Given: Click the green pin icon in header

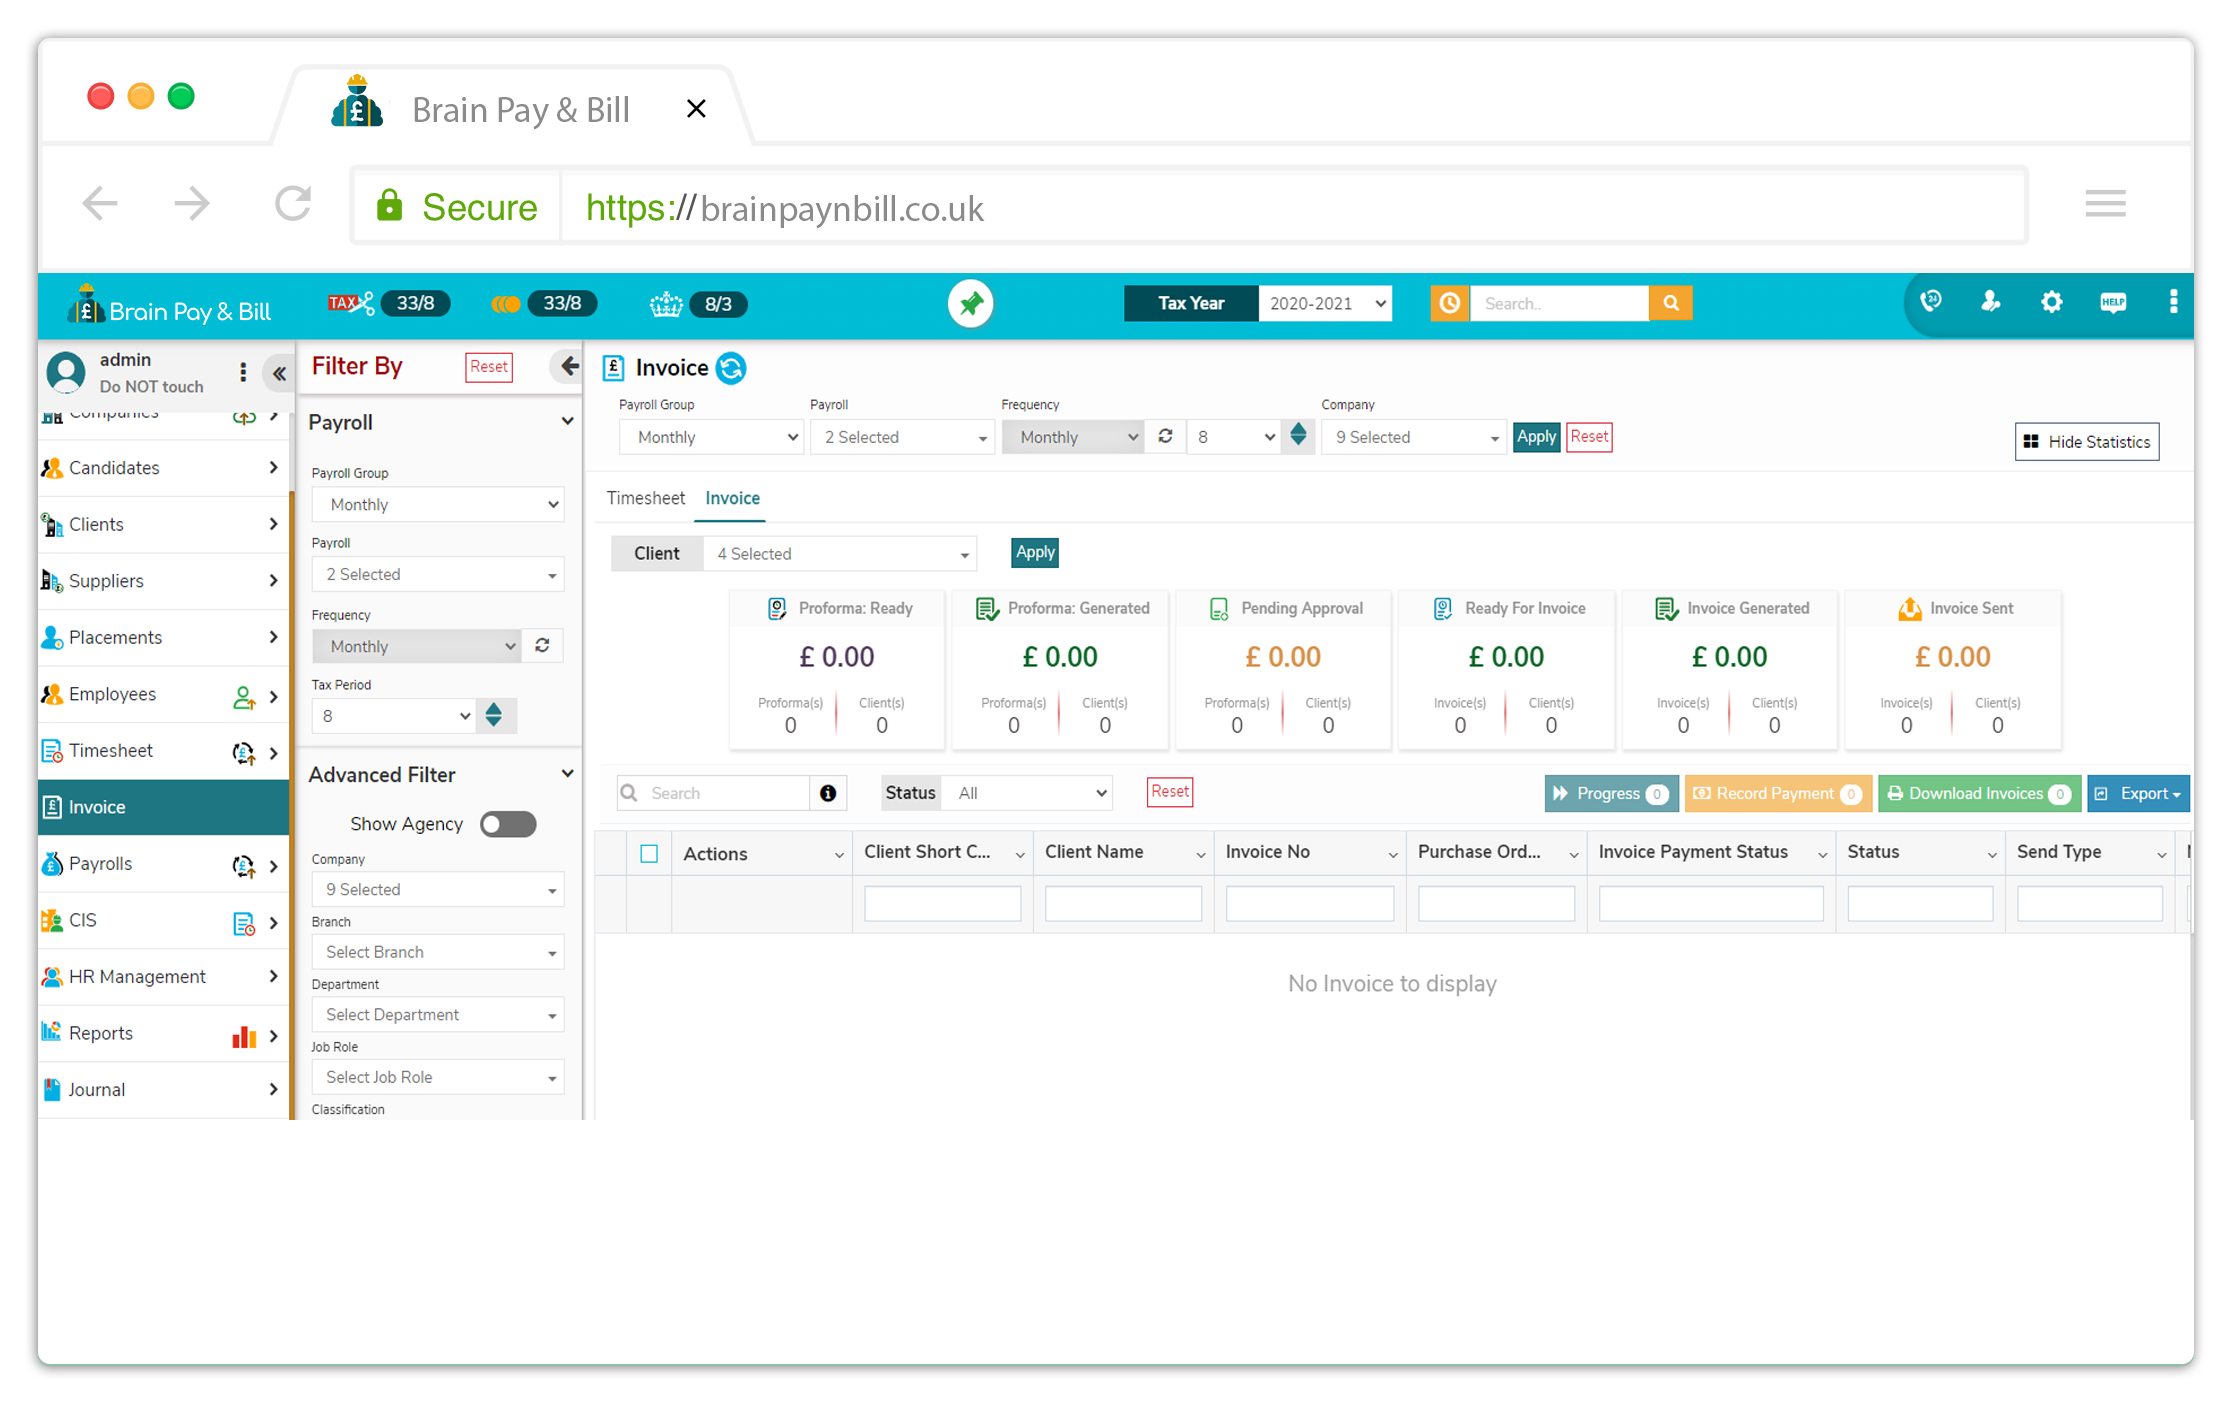Looking at the screenshot, I should 970,304.
